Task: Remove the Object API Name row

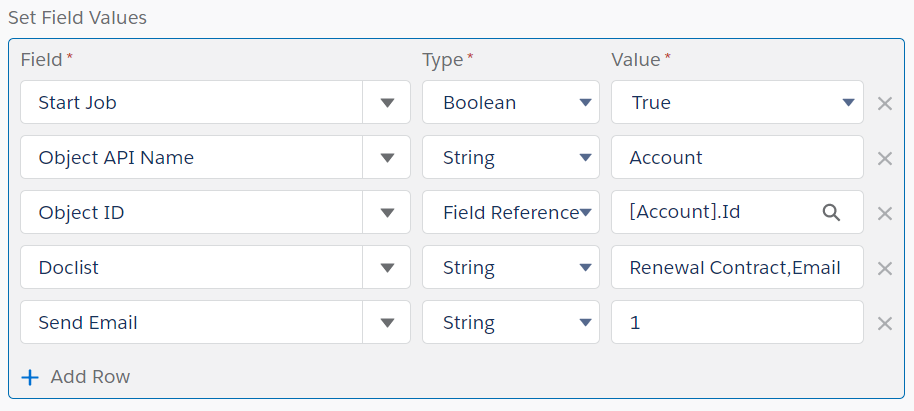Action: coord(885,158)
